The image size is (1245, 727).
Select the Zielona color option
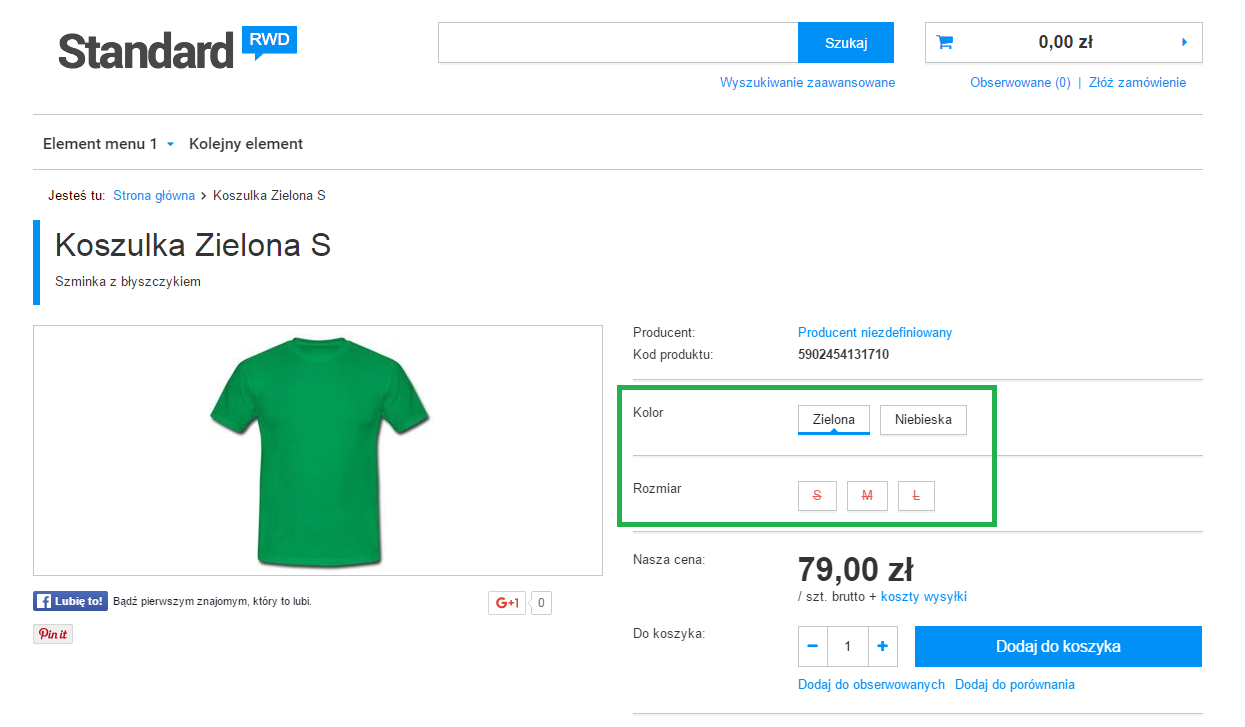click(x=833, y=420)
